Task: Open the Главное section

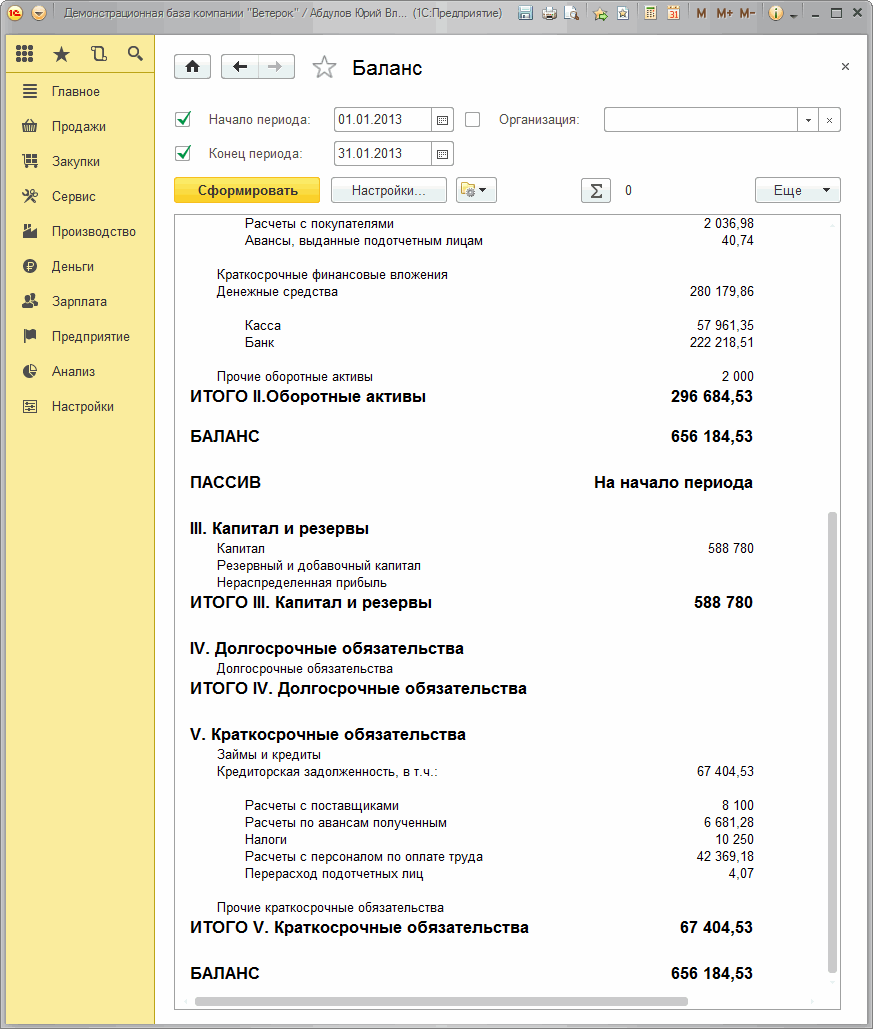Action: 81,91
